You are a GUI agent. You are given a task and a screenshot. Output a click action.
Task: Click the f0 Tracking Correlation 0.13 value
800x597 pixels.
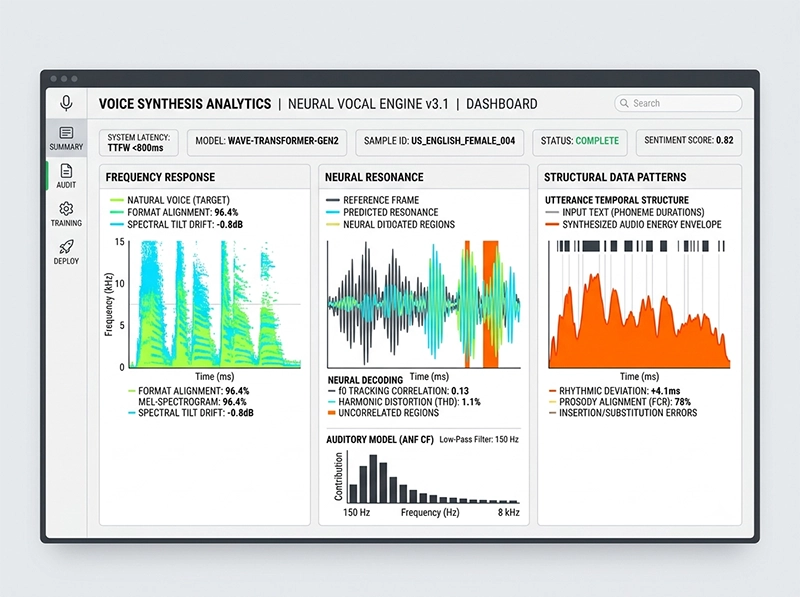pos(460,391)
